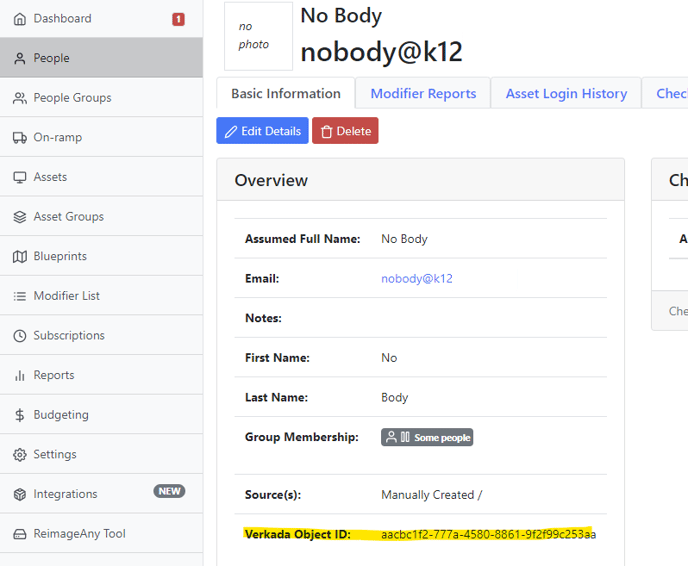
Task: Select the On-ramp truck icon
Action: pos(20,138)
